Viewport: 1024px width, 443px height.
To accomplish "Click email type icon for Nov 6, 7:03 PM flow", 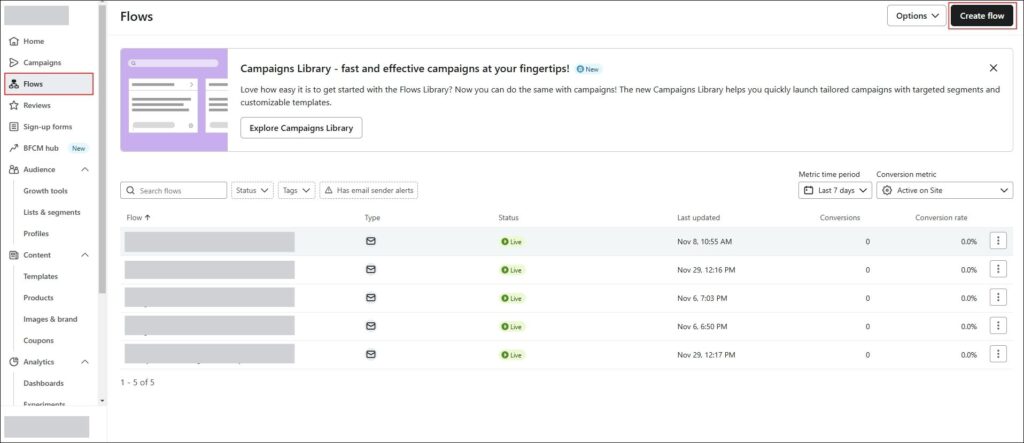I will point(370,297).
